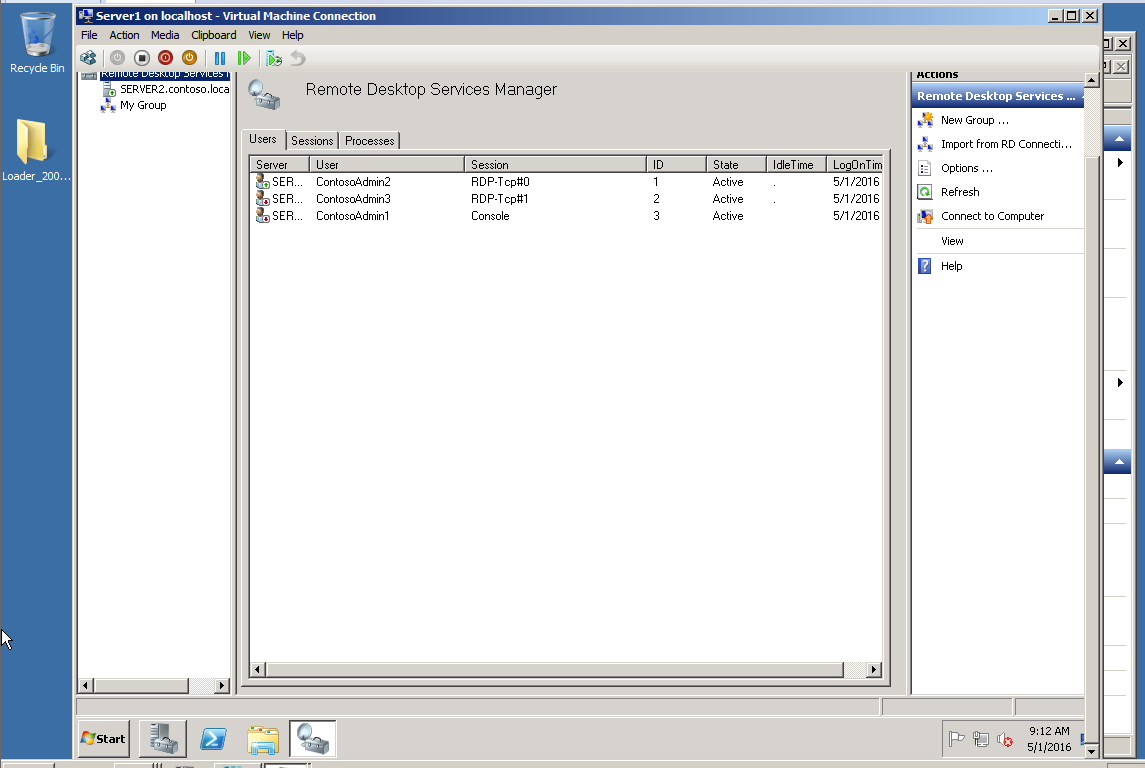Viewport: 1145px width, 768px height.
Task: Open the View menu in menu bar
Action: point(259,35)
